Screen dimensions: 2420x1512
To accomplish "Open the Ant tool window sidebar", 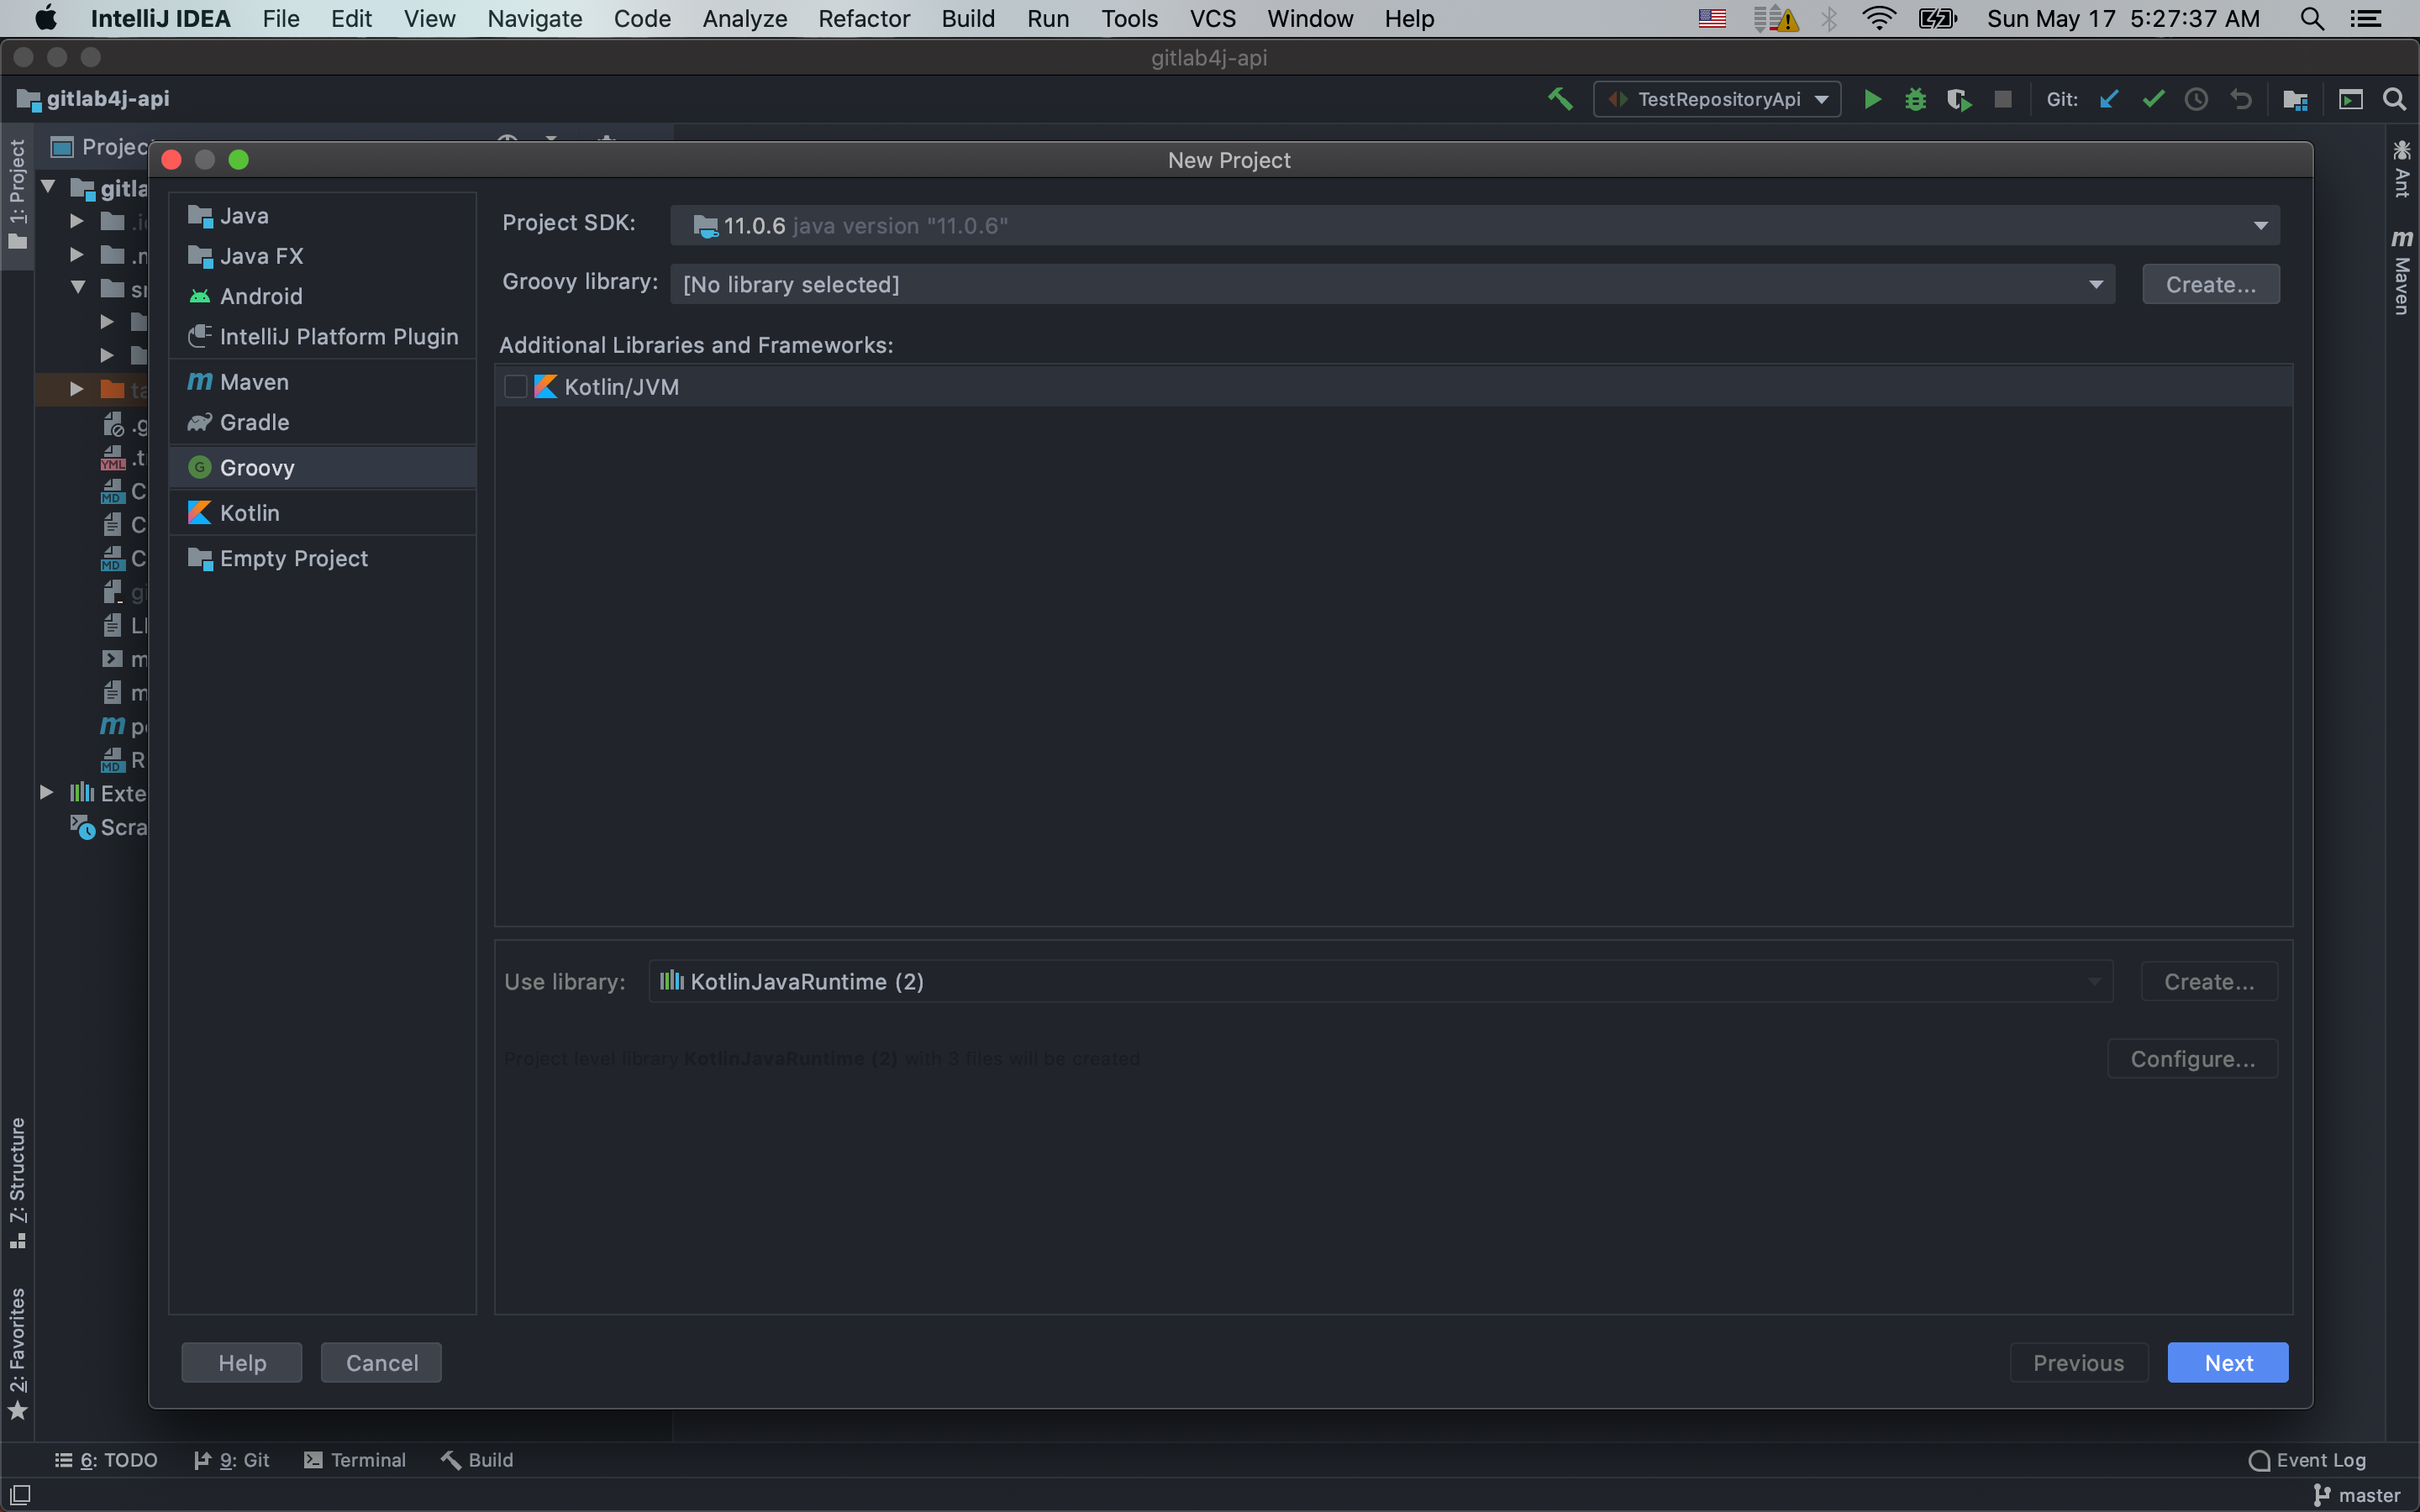I will [2401, 168].
